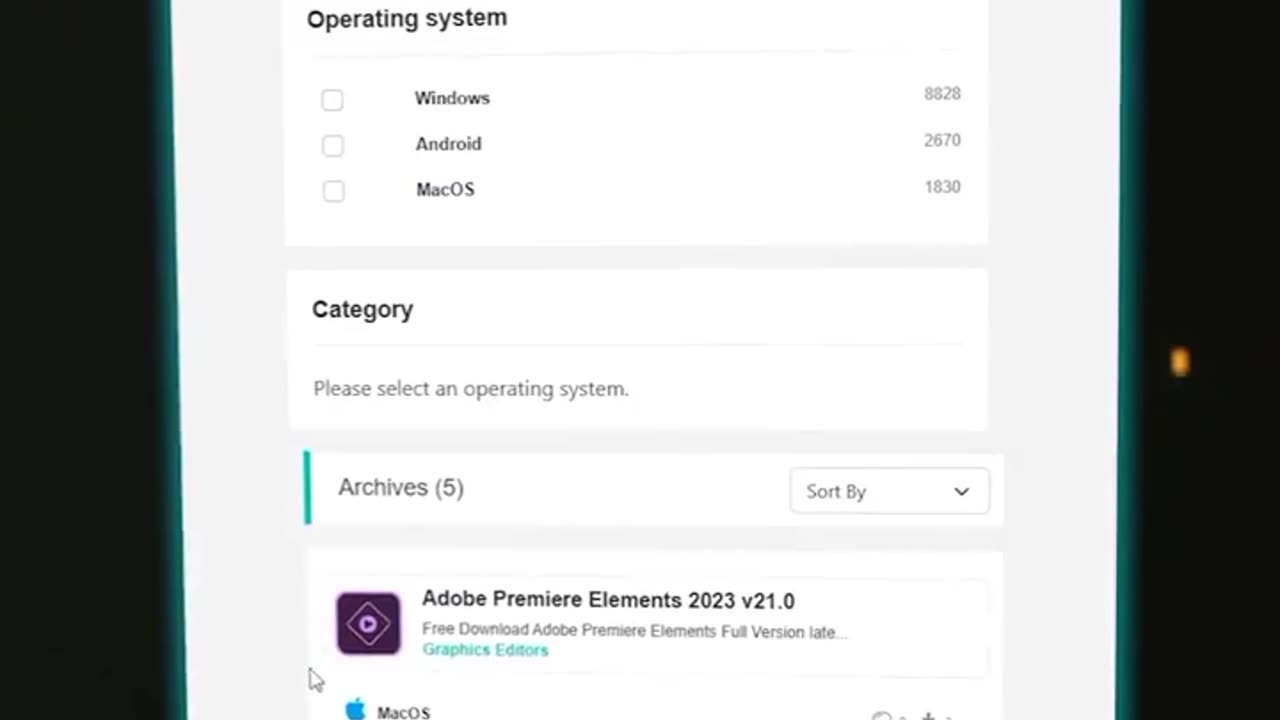Image resolution: width=1280 pixels, height=720 pixels.
Task: Tick the Windows operating system checkbox
Action: (x=332, y=99)
